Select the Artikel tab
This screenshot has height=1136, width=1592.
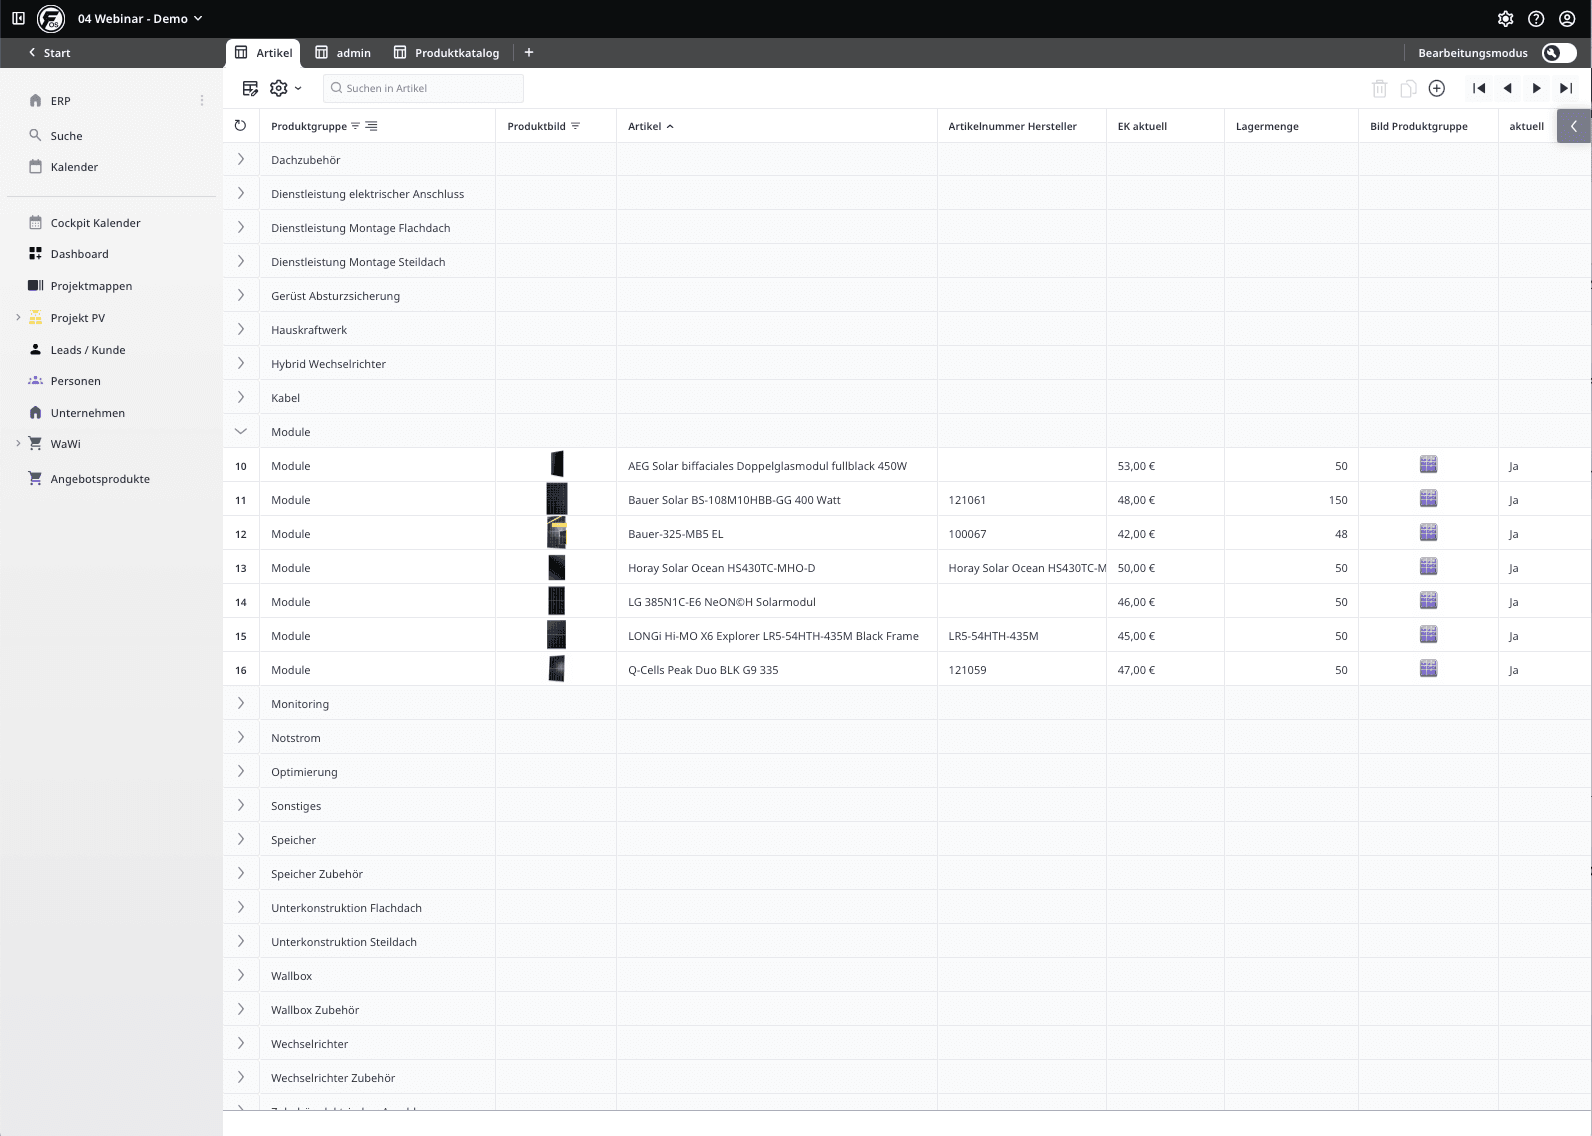[x=264, y=53]
